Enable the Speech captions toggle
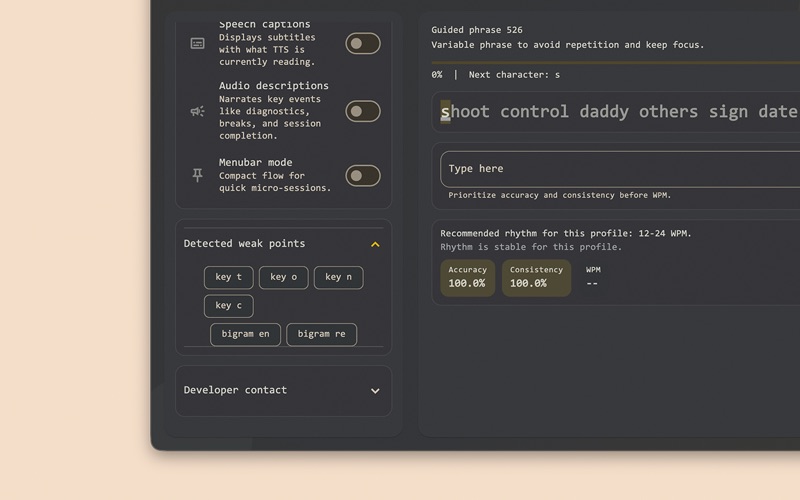Viewport: 800px width, 500px height. pyautogui.click(x=363, y=43)
